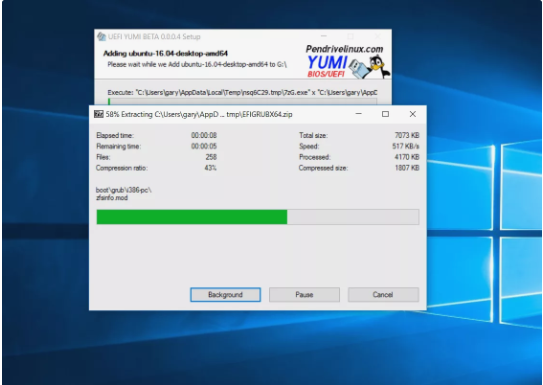The height and width of the screenshot is (385, 543).
Task: Pause the extraction
Action: (304, 295)
